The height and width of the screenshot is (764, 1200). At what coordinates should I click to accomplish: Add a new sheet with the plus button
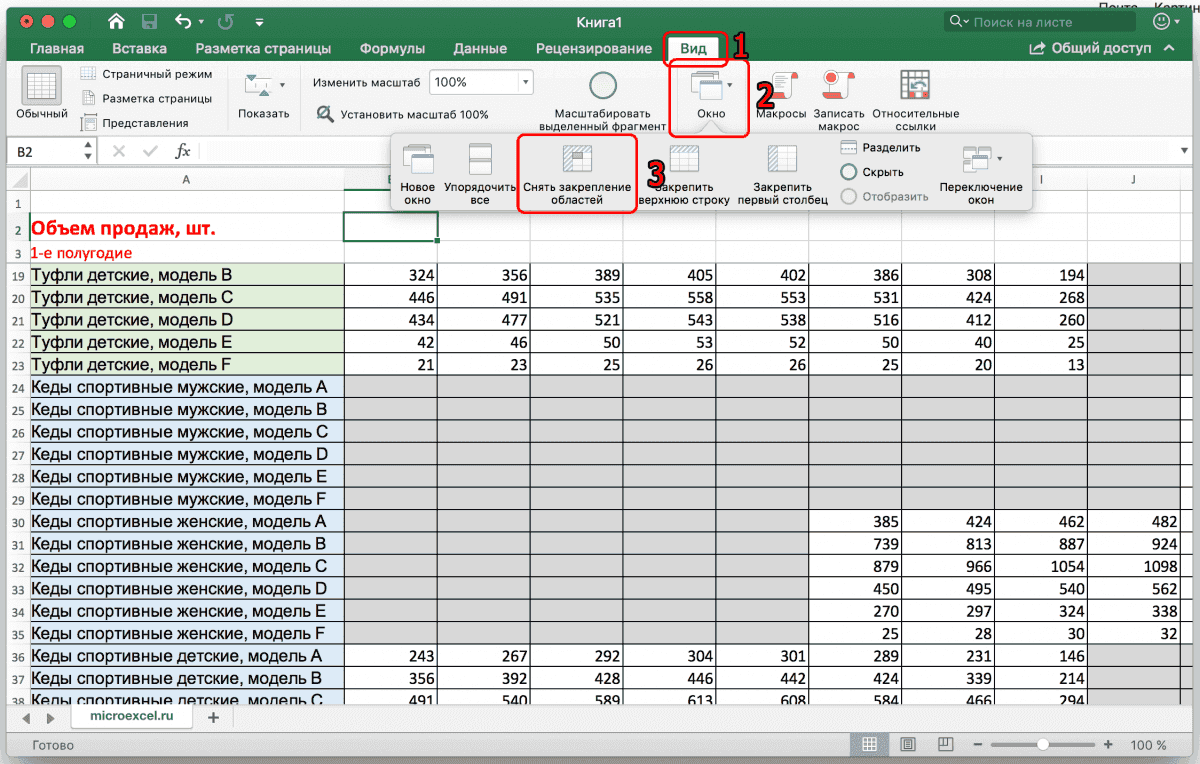pyautogui.click(x=215, y=717)
